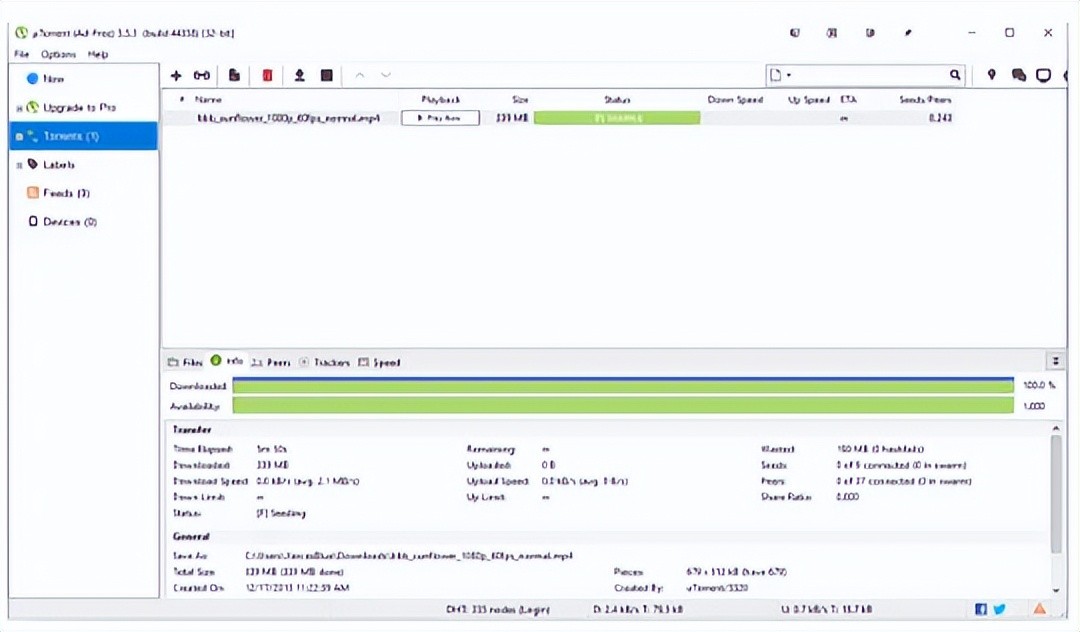1080x632 pixels.
Task: Expand the Upgrade to Pro tree node
Action: tap(20, 108)
